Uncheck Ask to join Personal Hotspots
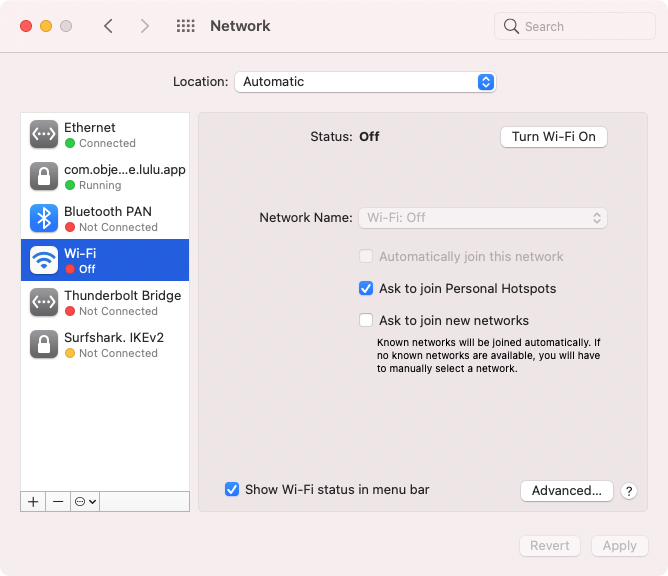Viewport: 668px width, 576px height. (366, 288)
